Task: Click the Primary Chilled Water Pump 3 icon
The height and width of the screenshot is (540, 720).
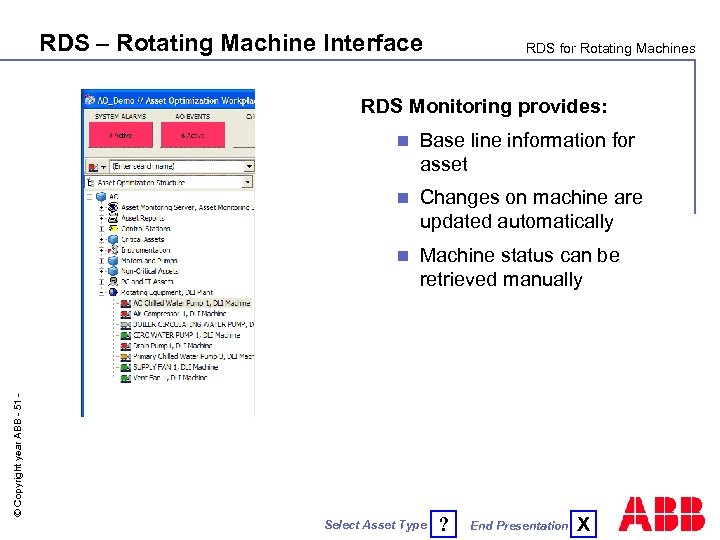Action: click(x=125, y=357)
